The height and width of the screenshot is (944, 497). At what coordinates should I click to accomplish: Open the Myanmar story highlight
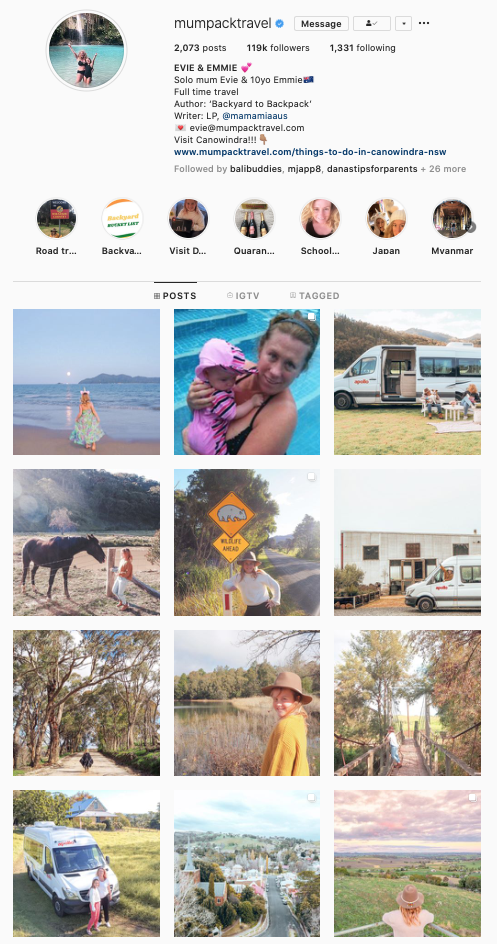click(x=452, y=219)
